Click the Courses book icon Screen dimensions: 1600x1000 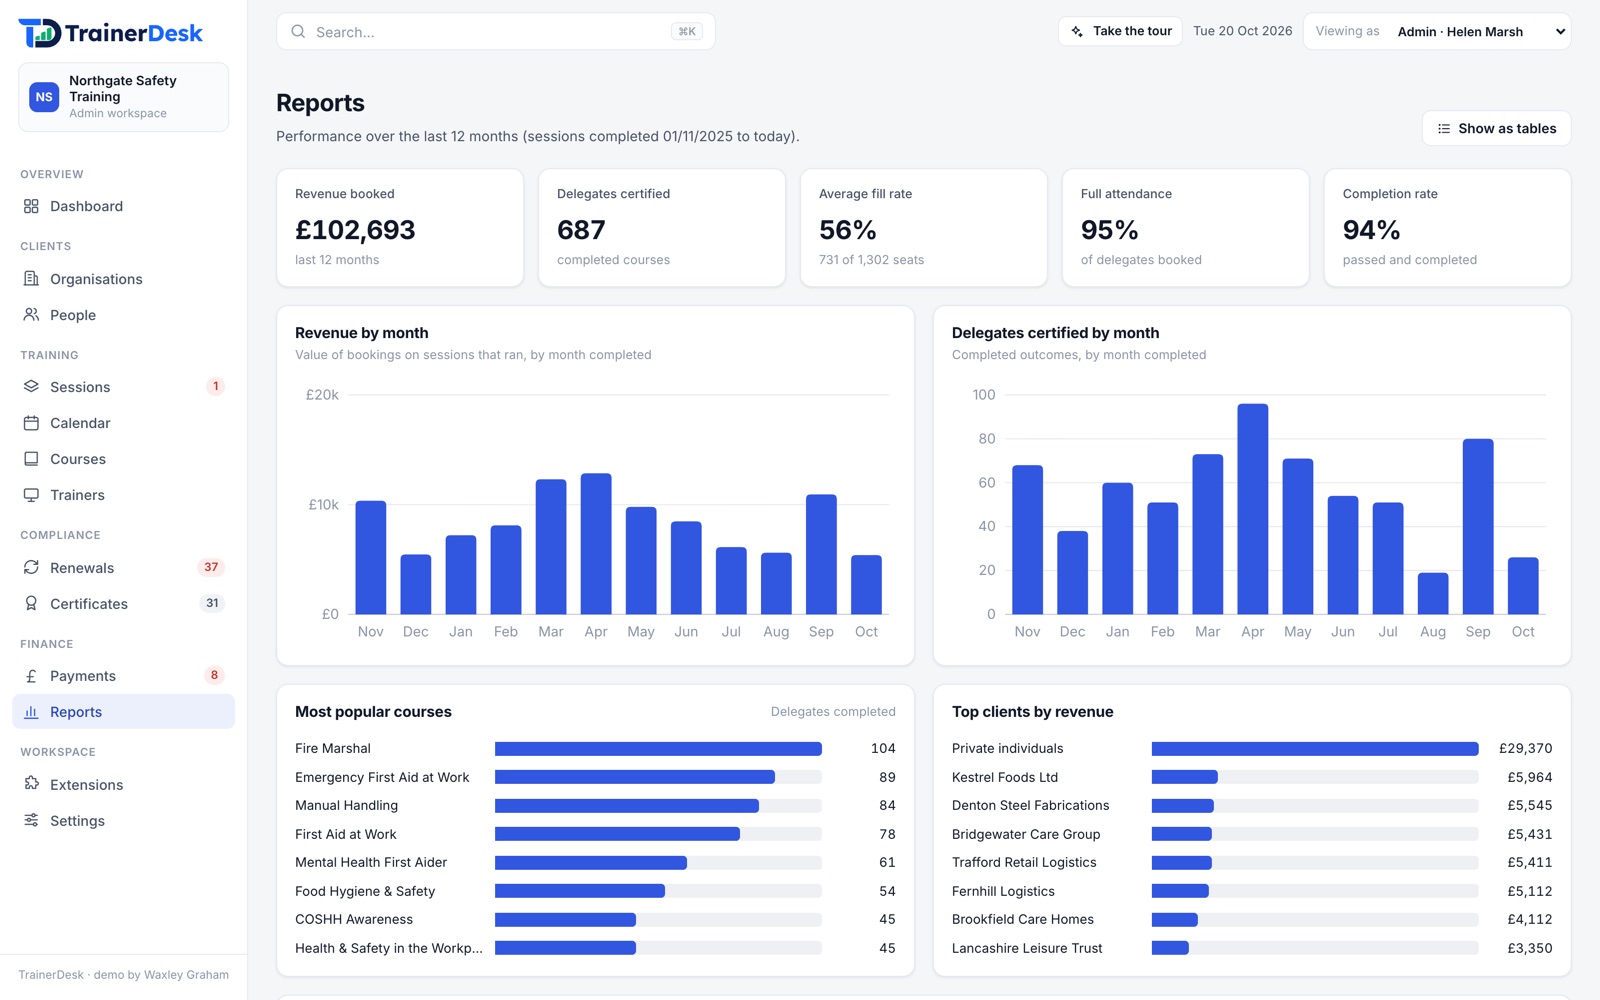[x=31, y=459]
